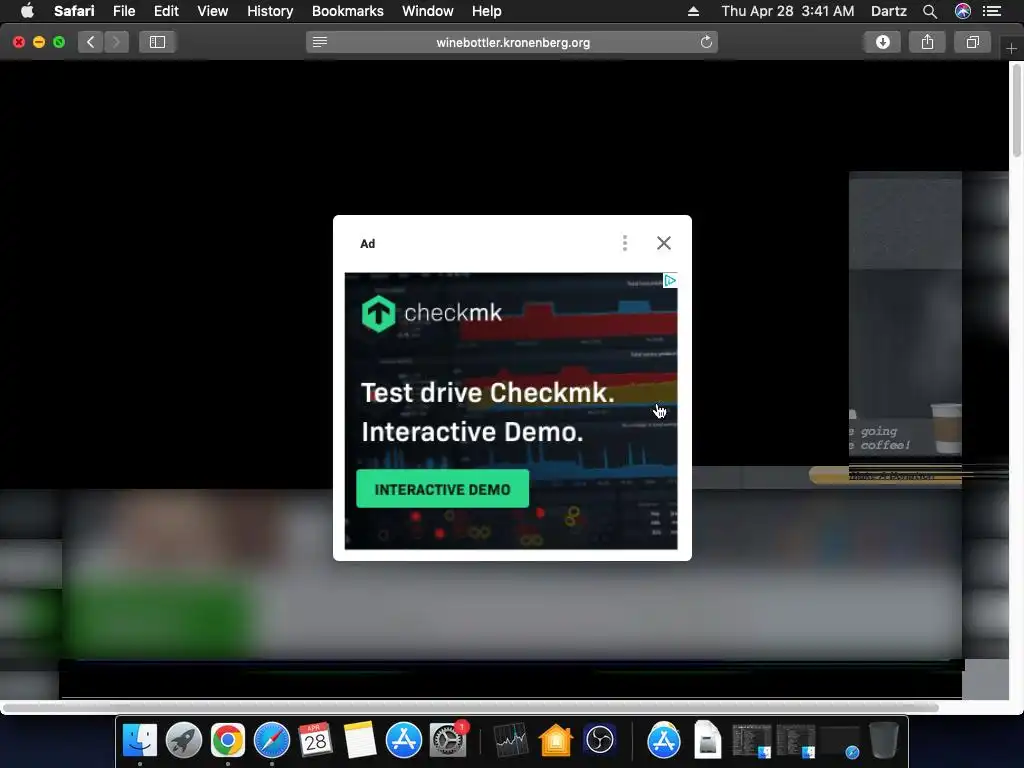Open the Share button in Safari
Screen dimensions: 1024x768
[x=927, y=42]
